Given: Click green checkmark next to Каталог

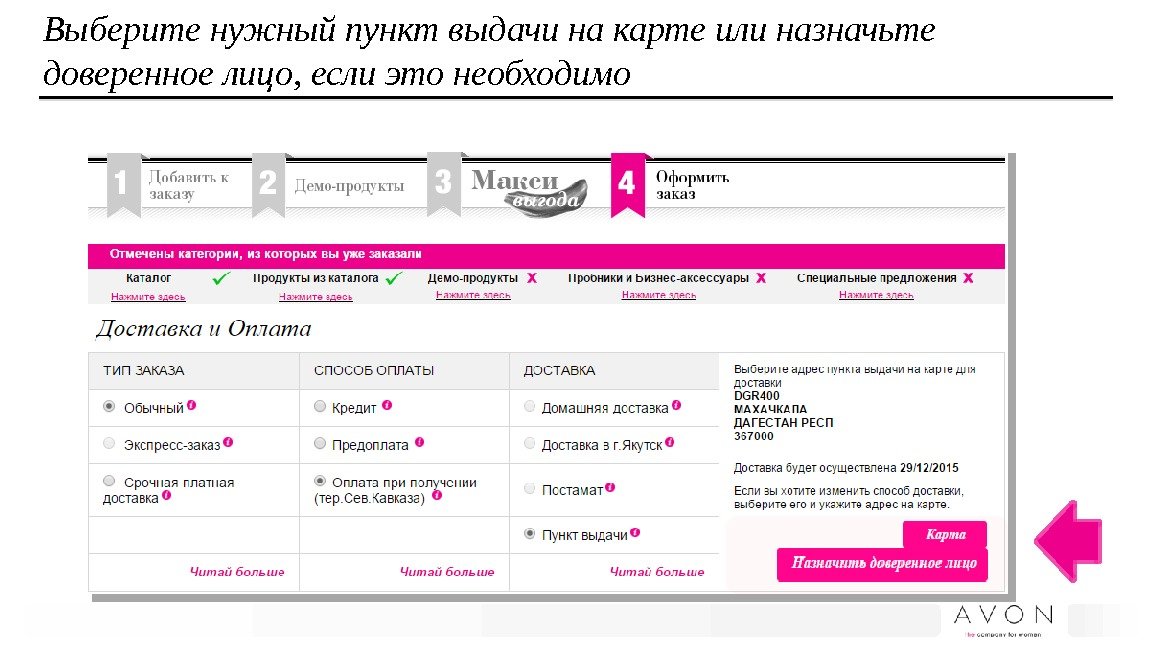Looking at the screenshot, I should (220, 278).
